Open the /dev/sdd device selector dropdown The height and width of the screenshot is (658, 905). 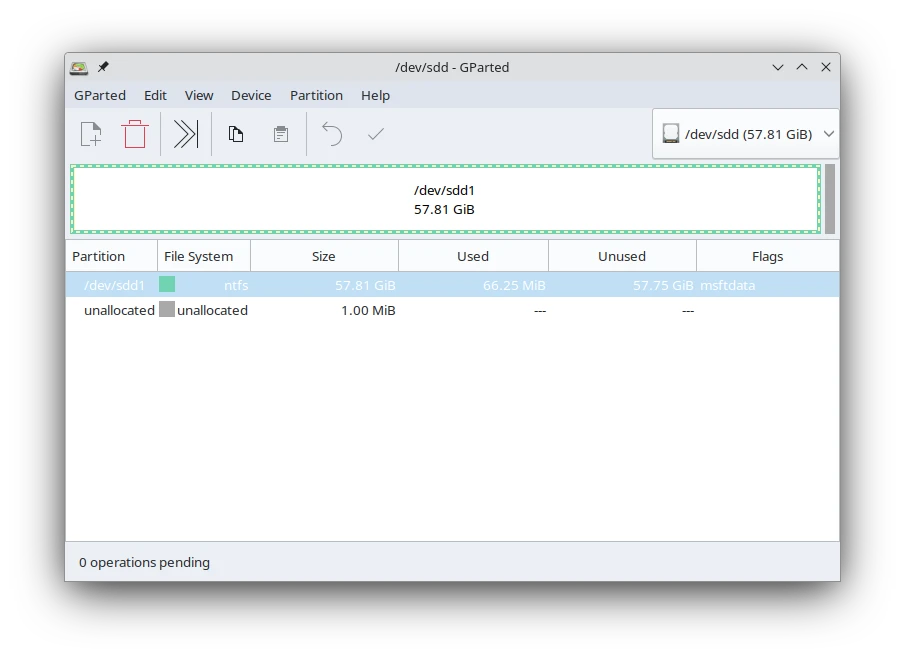point(746,134)
